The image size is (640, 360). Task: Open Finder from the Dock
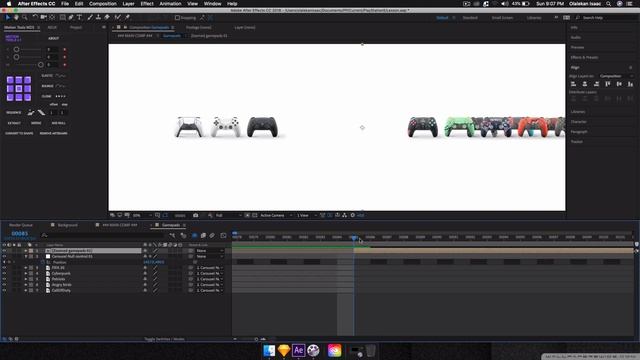coord(269,350)
